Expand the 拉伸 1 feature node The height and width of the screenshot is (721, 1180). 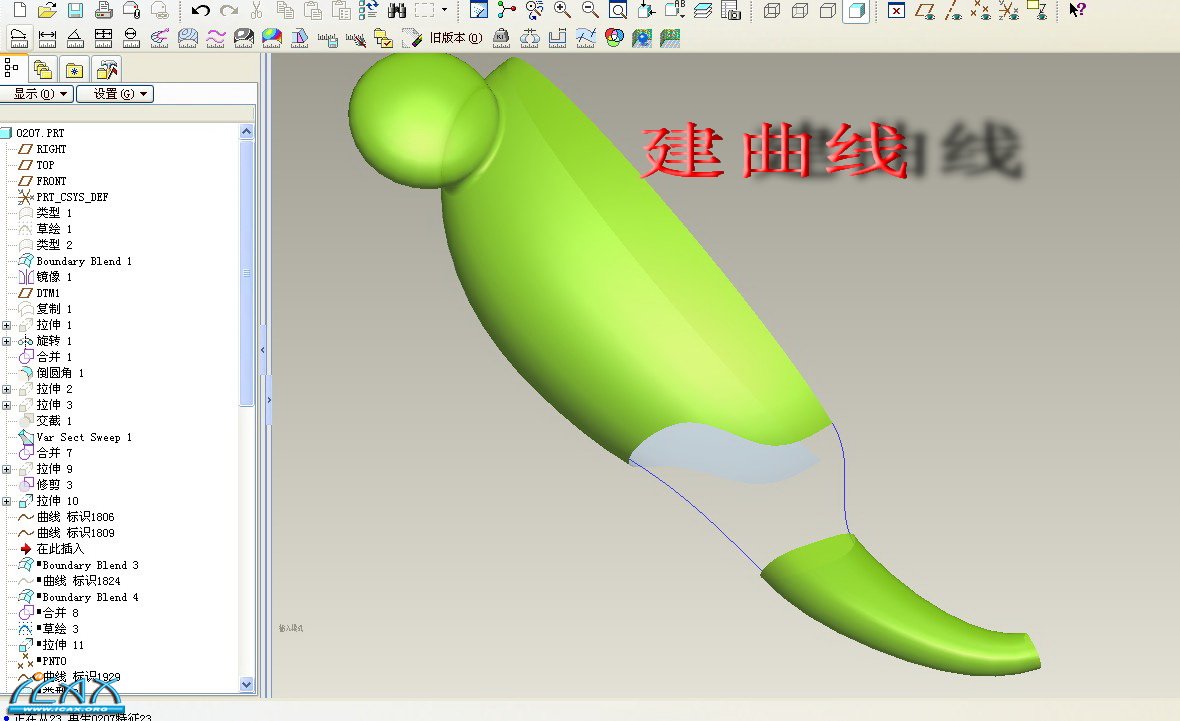tap(7, 325)
